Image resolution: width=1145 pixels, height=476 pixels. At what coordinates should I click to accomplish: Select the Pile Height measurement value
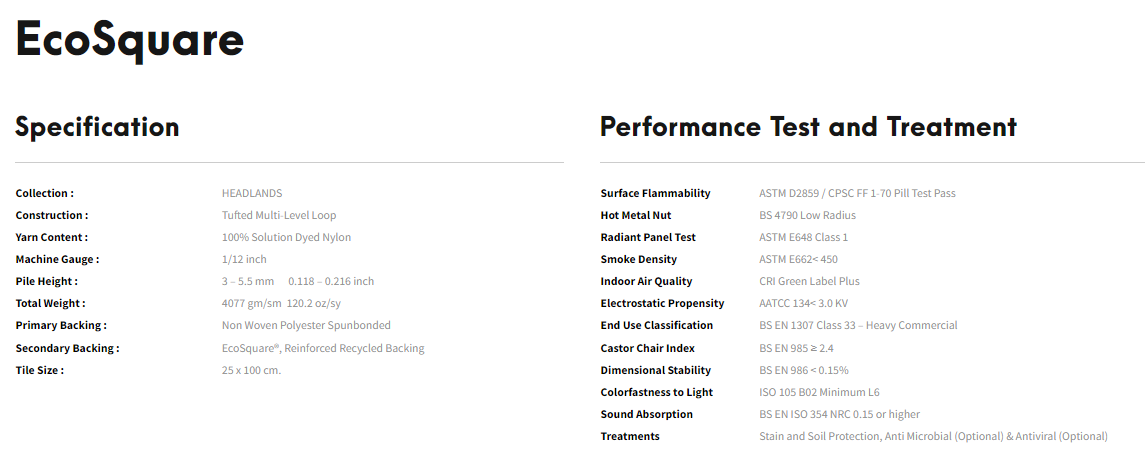(298, 281)
